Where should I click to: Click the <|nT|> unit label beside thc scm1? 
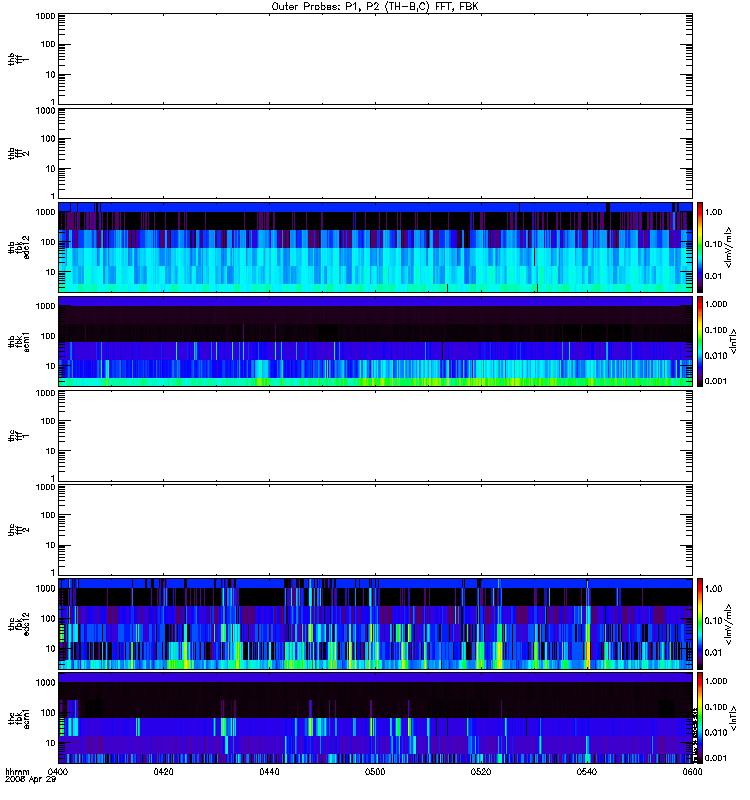(733, 718)
